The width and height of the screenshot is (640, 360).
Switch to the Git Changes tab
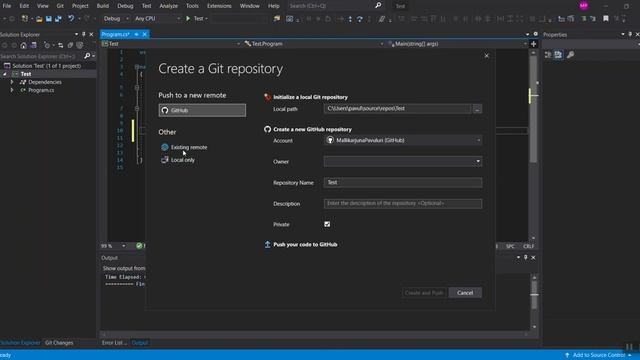[x=59, y=343]
